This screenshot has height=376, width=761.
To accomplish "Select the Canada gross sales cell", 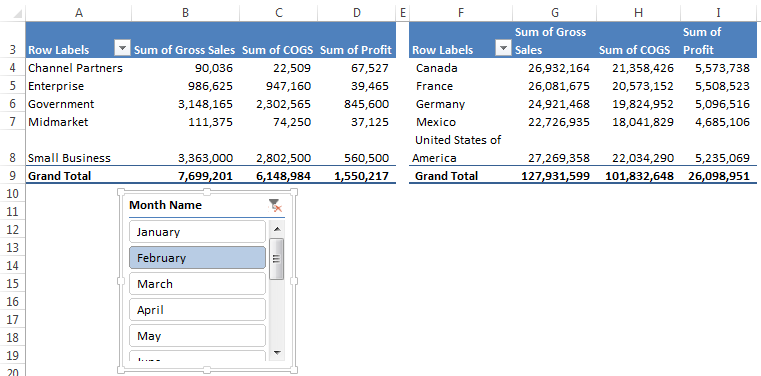I will click(554, 68).
